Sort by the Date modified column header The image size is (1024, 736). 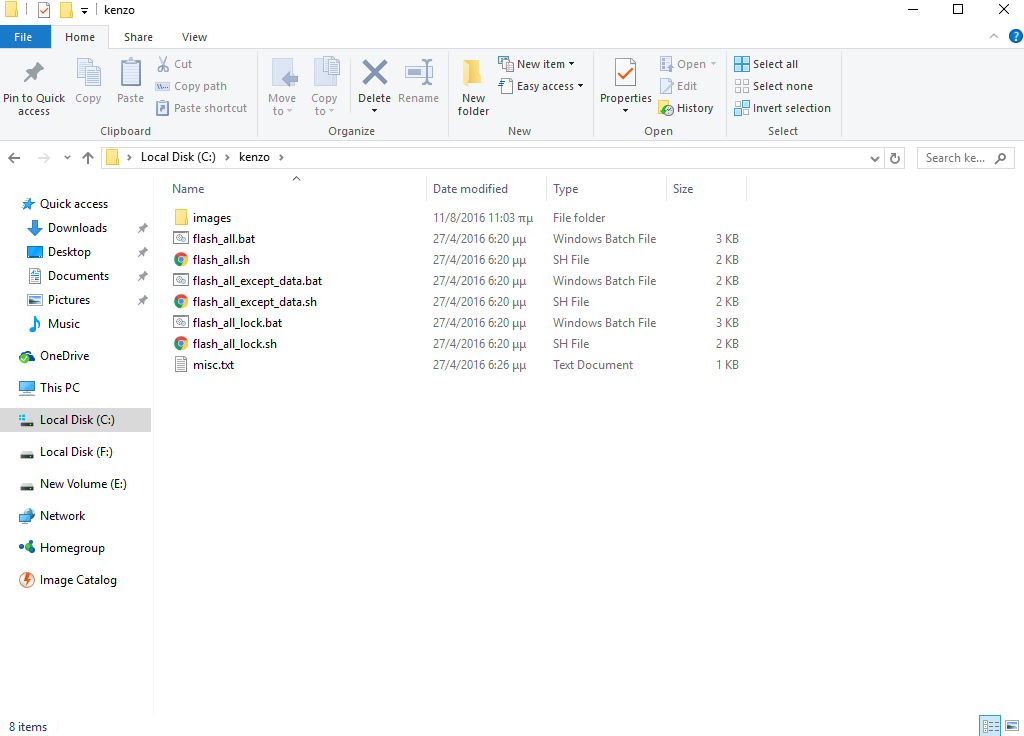tap(470, 189)
